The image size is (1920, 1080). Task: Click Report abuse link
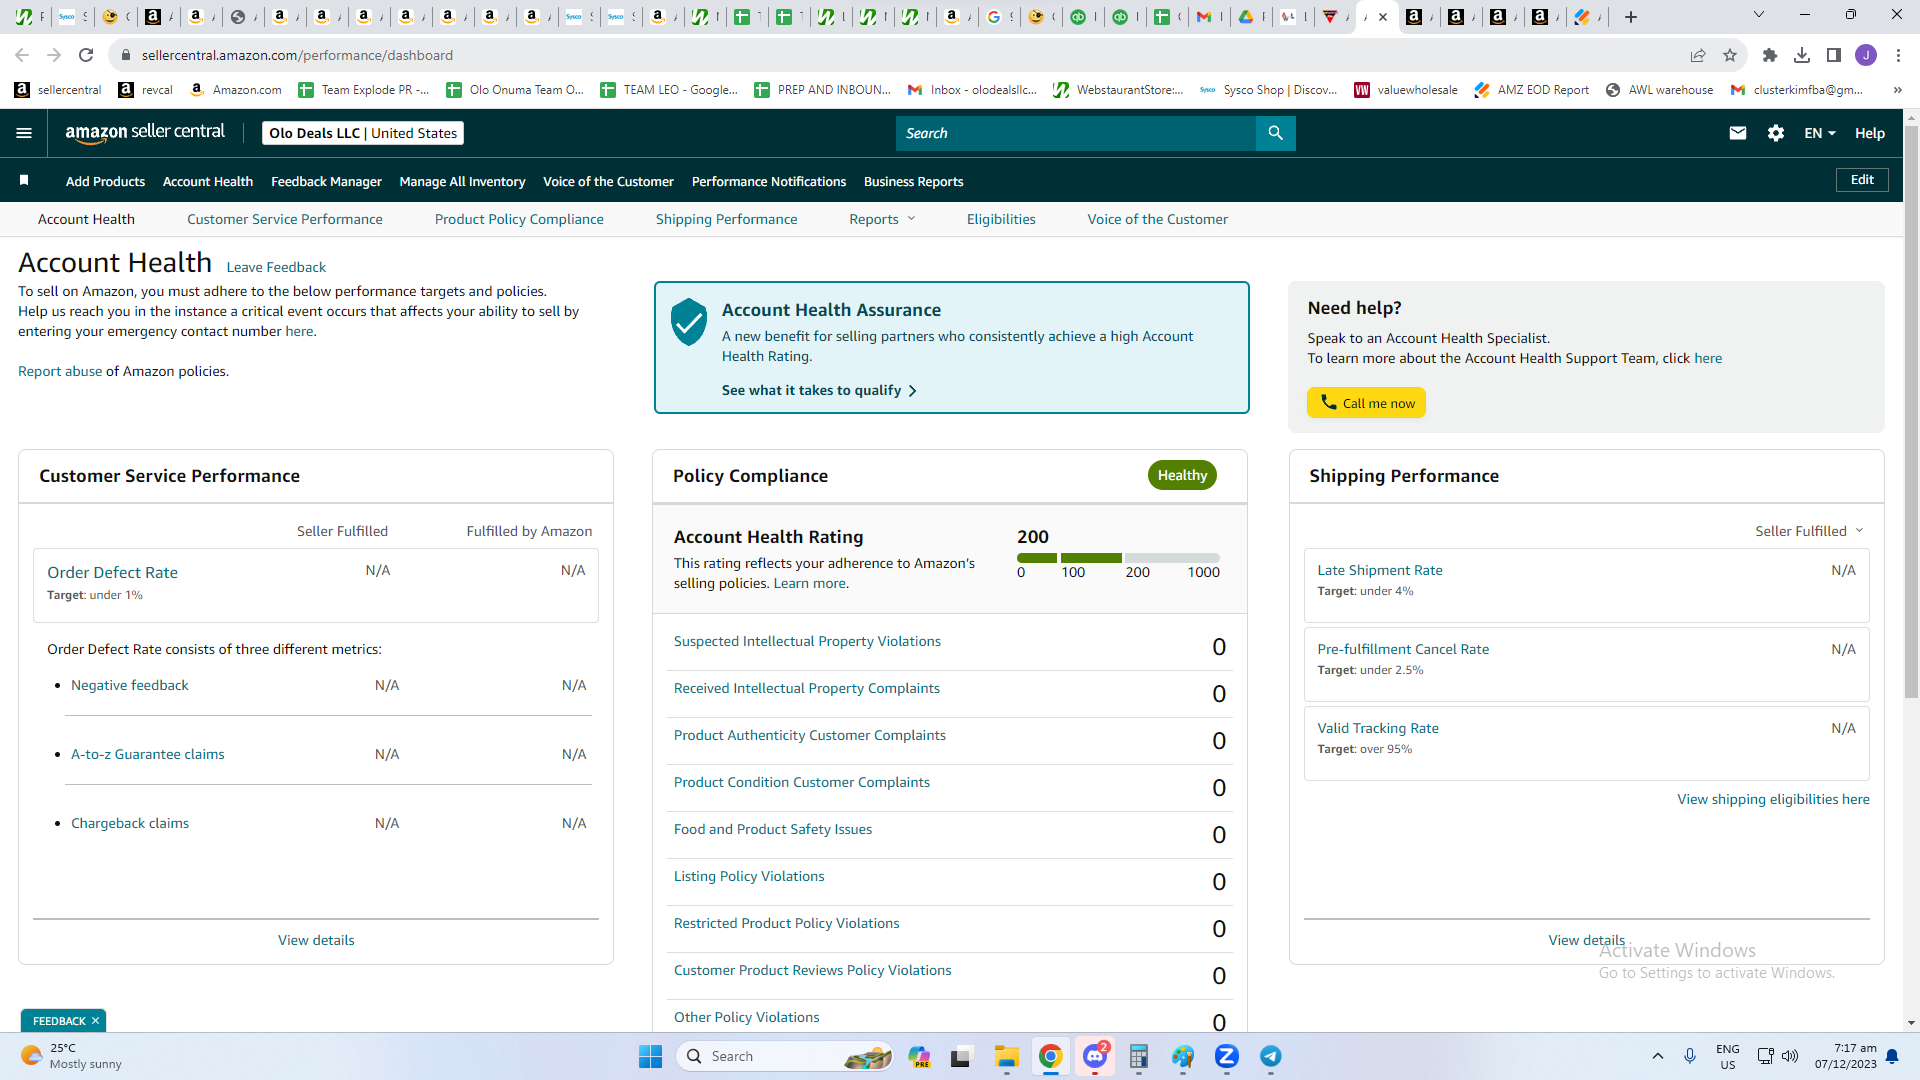(60, 371)
